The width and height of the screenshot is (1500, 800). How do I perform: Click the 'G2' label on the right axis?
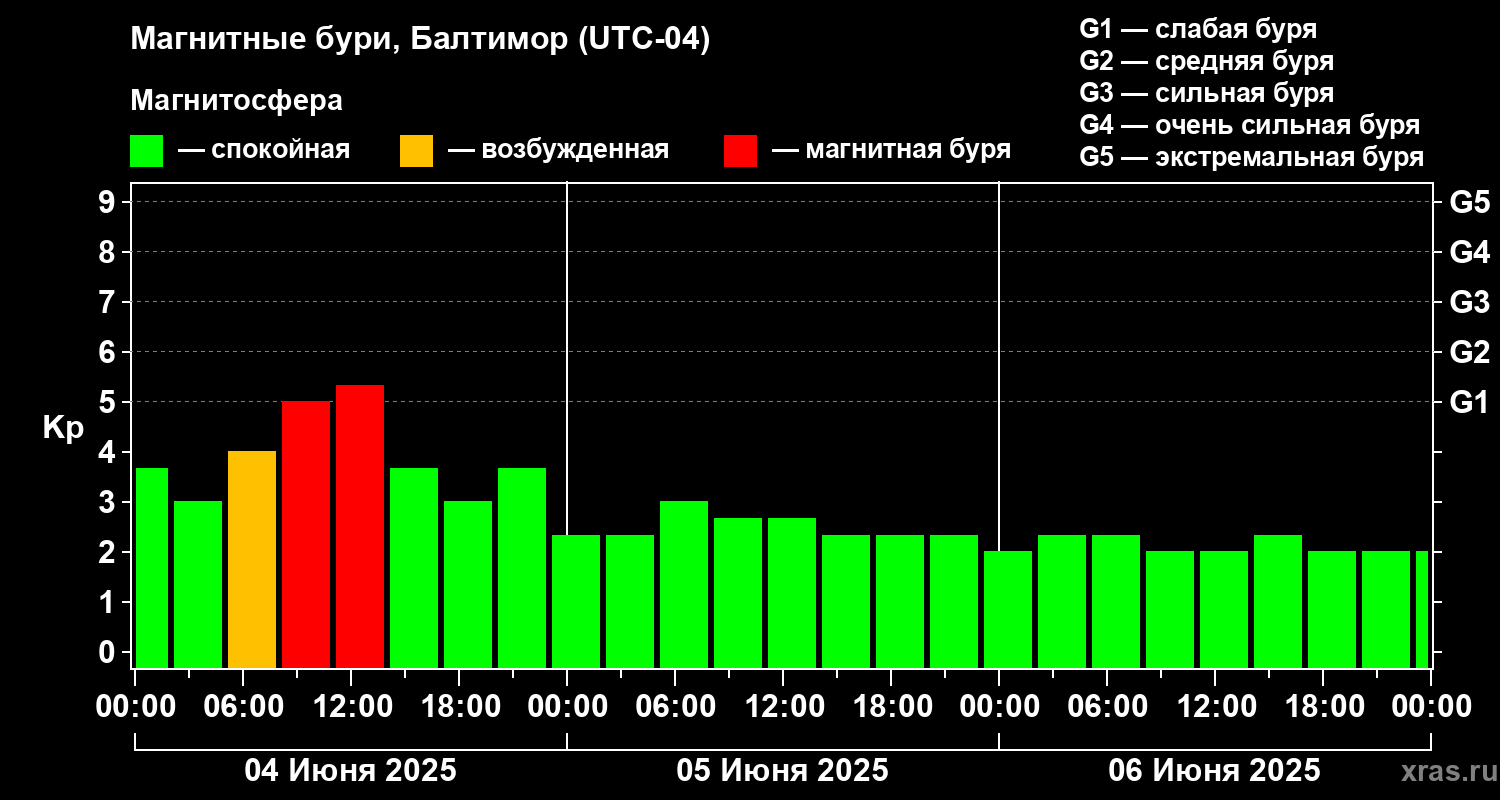tap(1469, 352)
